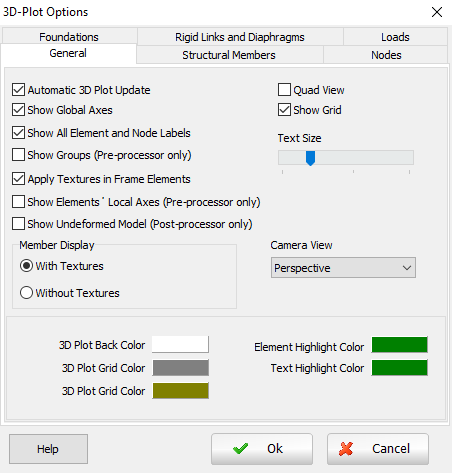Open the olive 3D Plot Grid Color swatch
This screenshot has width=452, height=473.
coord(181,391)
